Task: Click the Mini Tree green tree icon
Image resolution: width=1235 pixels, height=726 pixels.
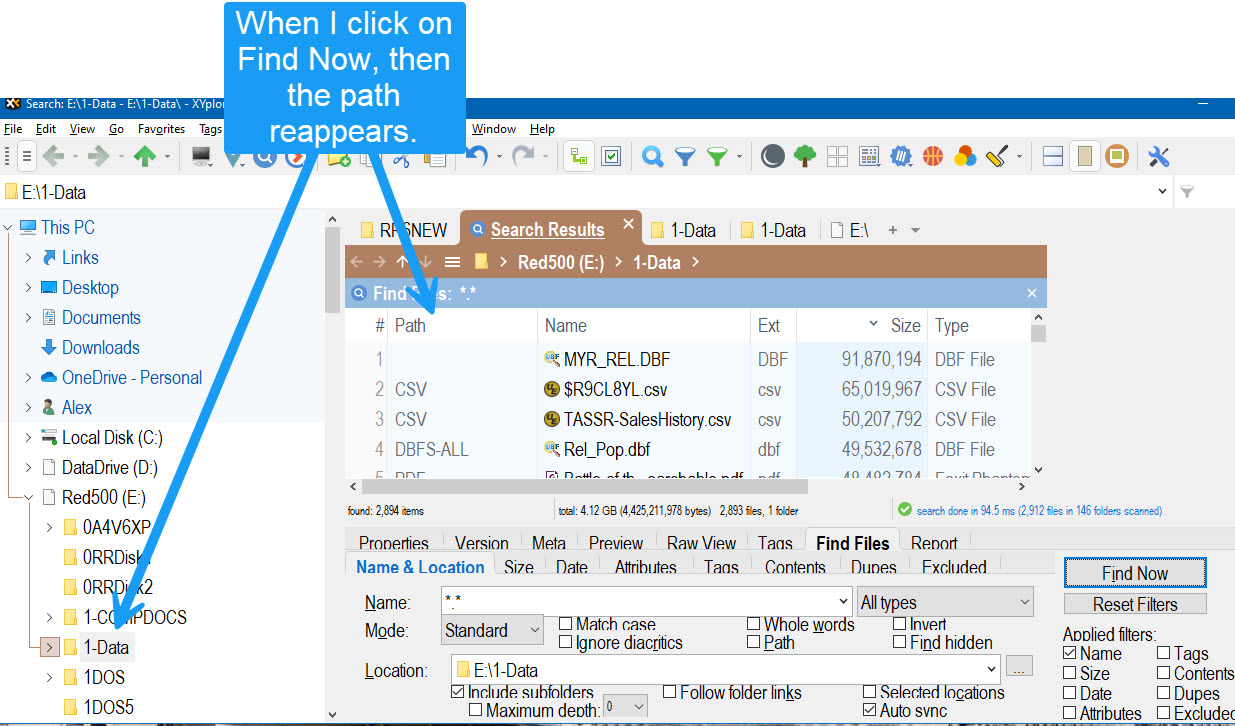Action: [x=805, y=157]
